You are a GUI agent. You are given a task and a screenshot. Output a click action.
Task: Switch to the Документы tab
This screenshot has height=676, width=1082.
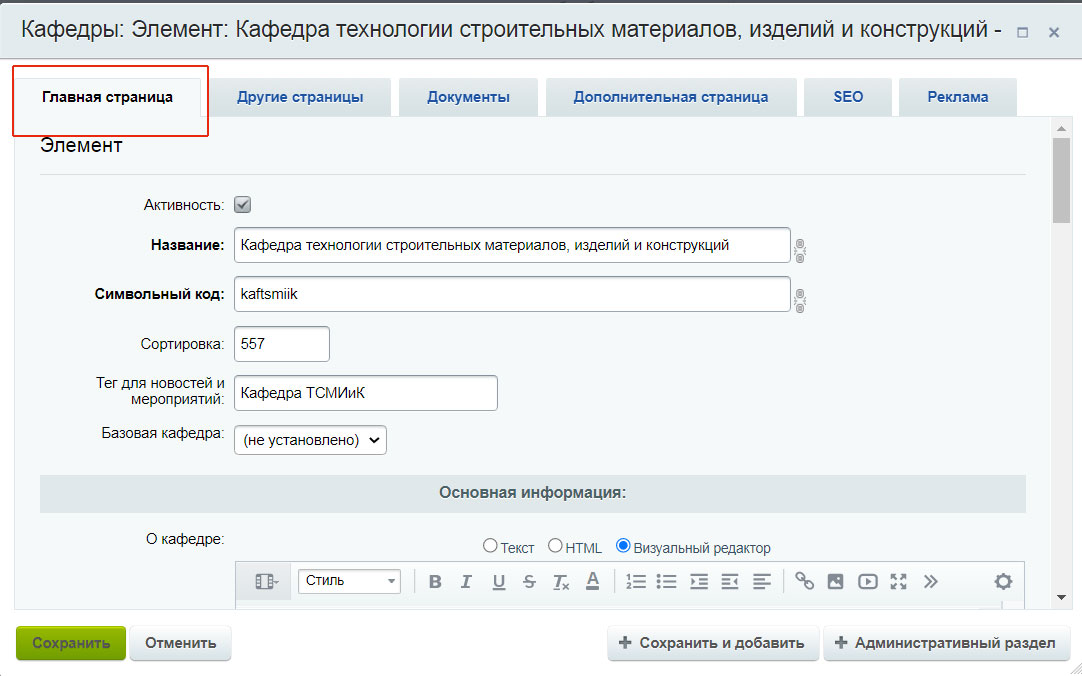[x=468, y=97]
